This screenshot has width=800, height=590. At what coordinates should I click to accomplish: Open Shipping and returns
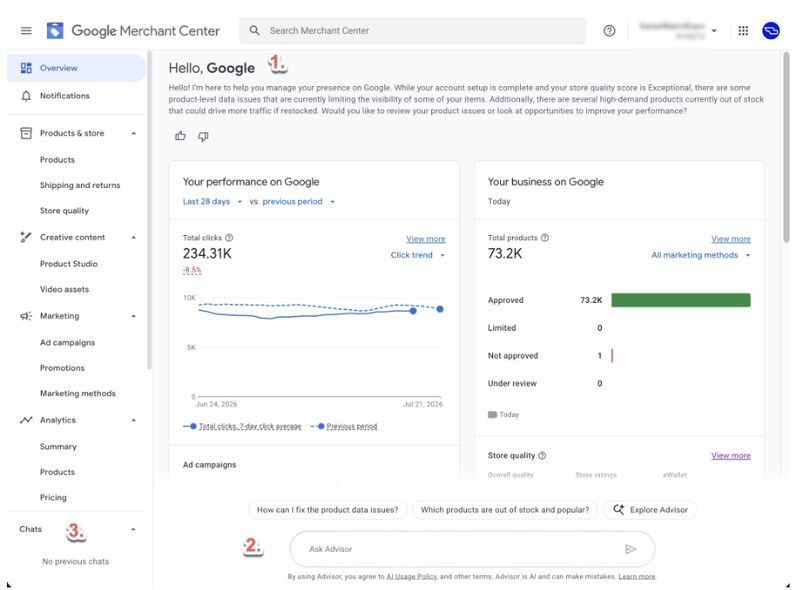(80, 185)
